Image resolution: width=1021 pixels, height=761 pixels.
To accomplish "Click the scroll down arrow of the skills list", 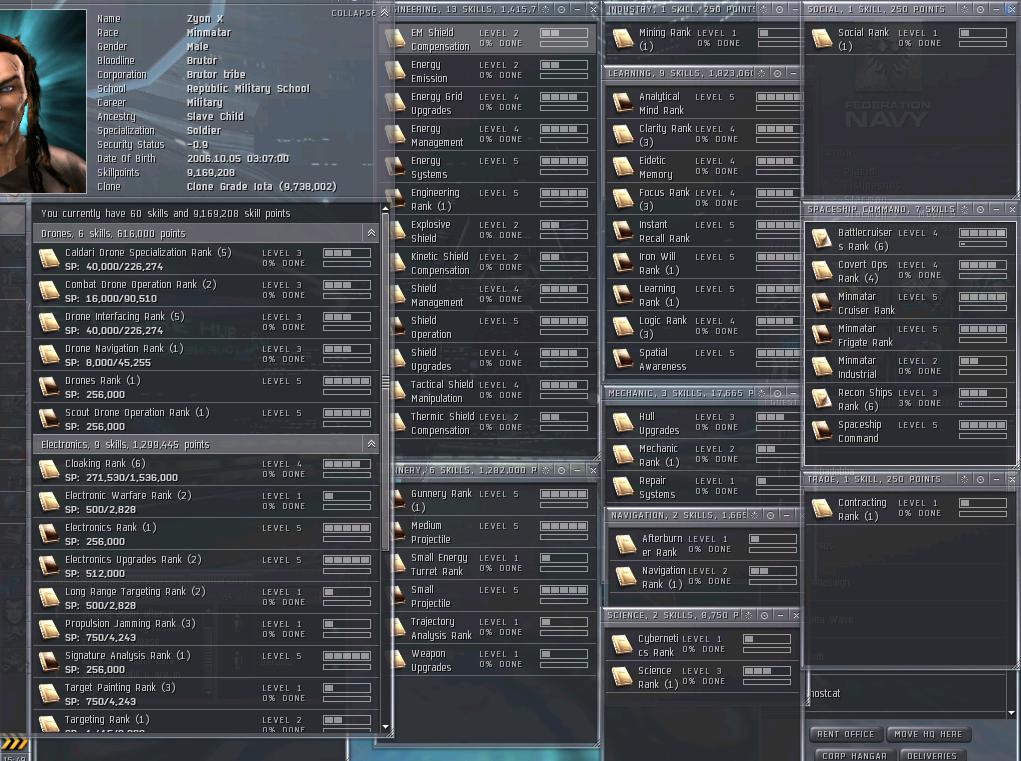I will [385, 726].
